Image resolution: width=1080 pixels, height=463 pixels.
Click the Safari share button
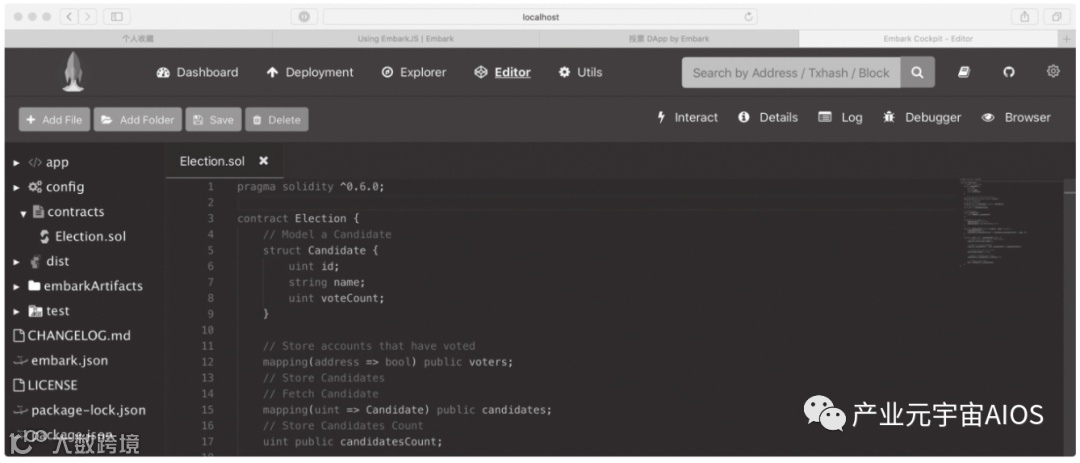click(1024, 17)
